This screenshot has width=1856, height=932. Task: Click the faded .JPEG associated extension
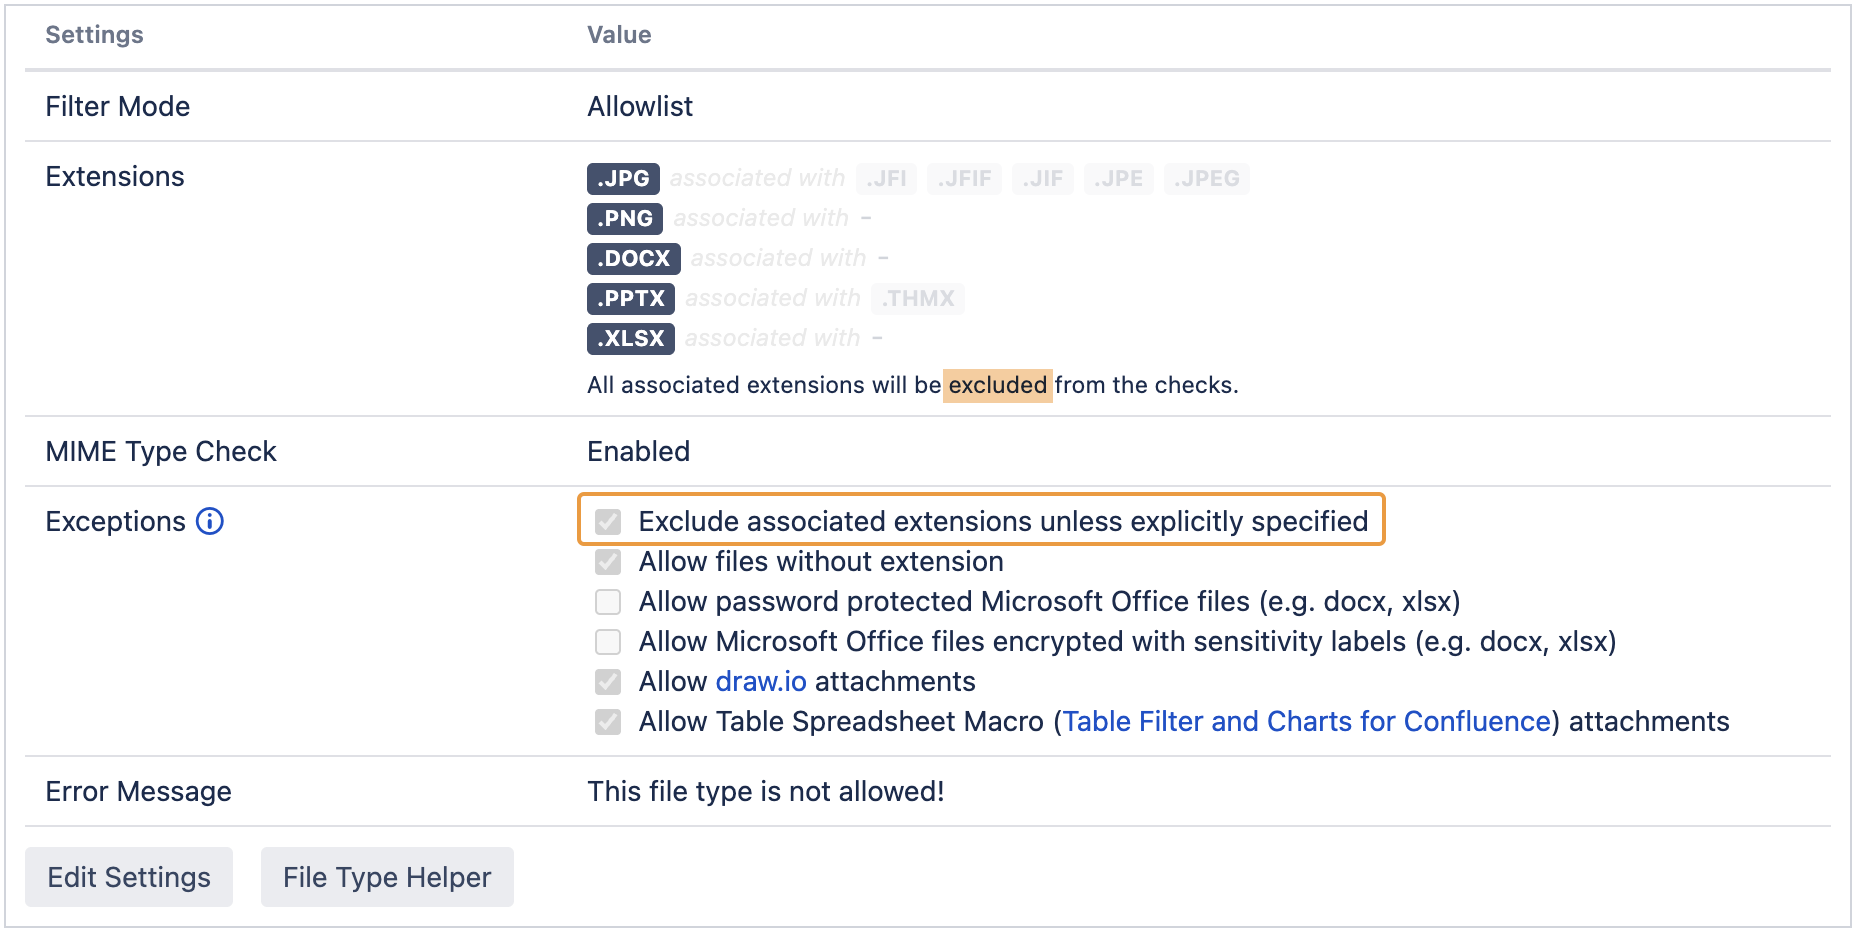[x=1206, y=178]
